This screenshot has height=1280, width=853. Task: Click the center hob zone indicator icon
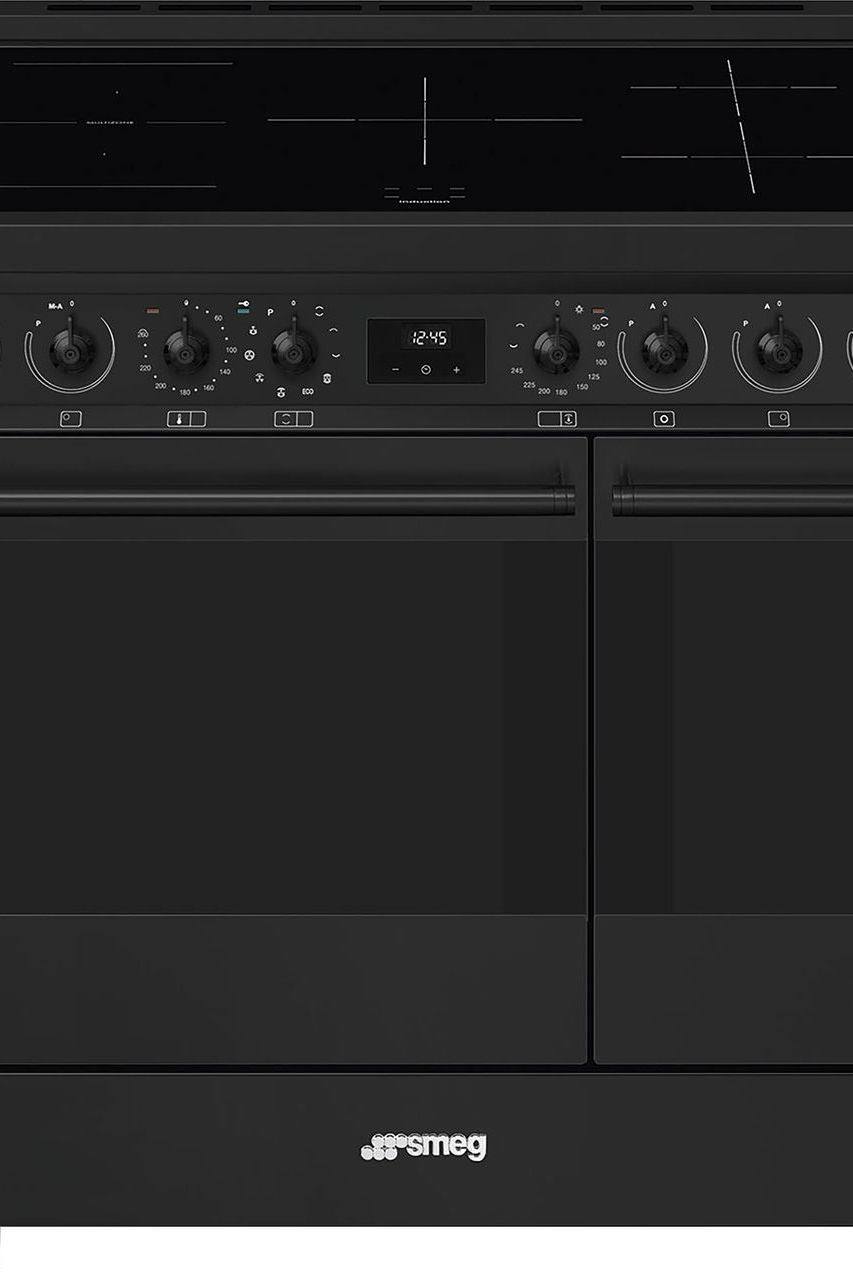point(664,419)
